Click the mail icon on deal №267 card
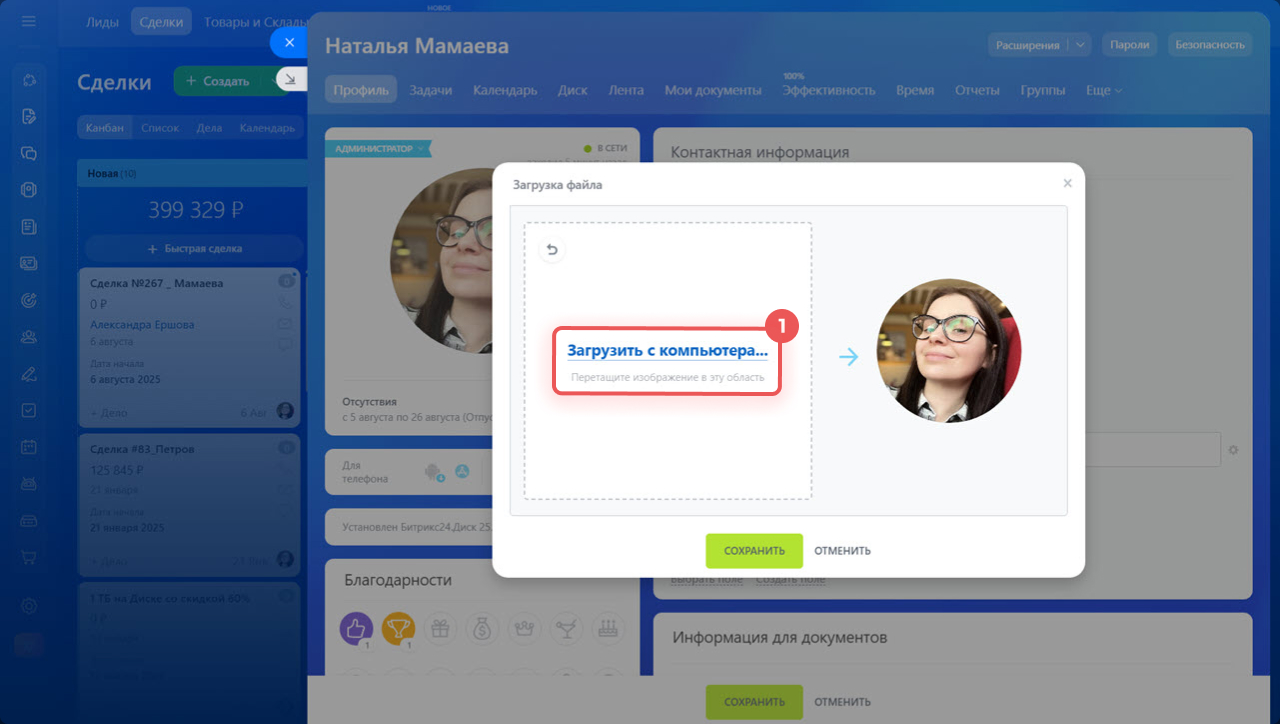 (285, 323)
